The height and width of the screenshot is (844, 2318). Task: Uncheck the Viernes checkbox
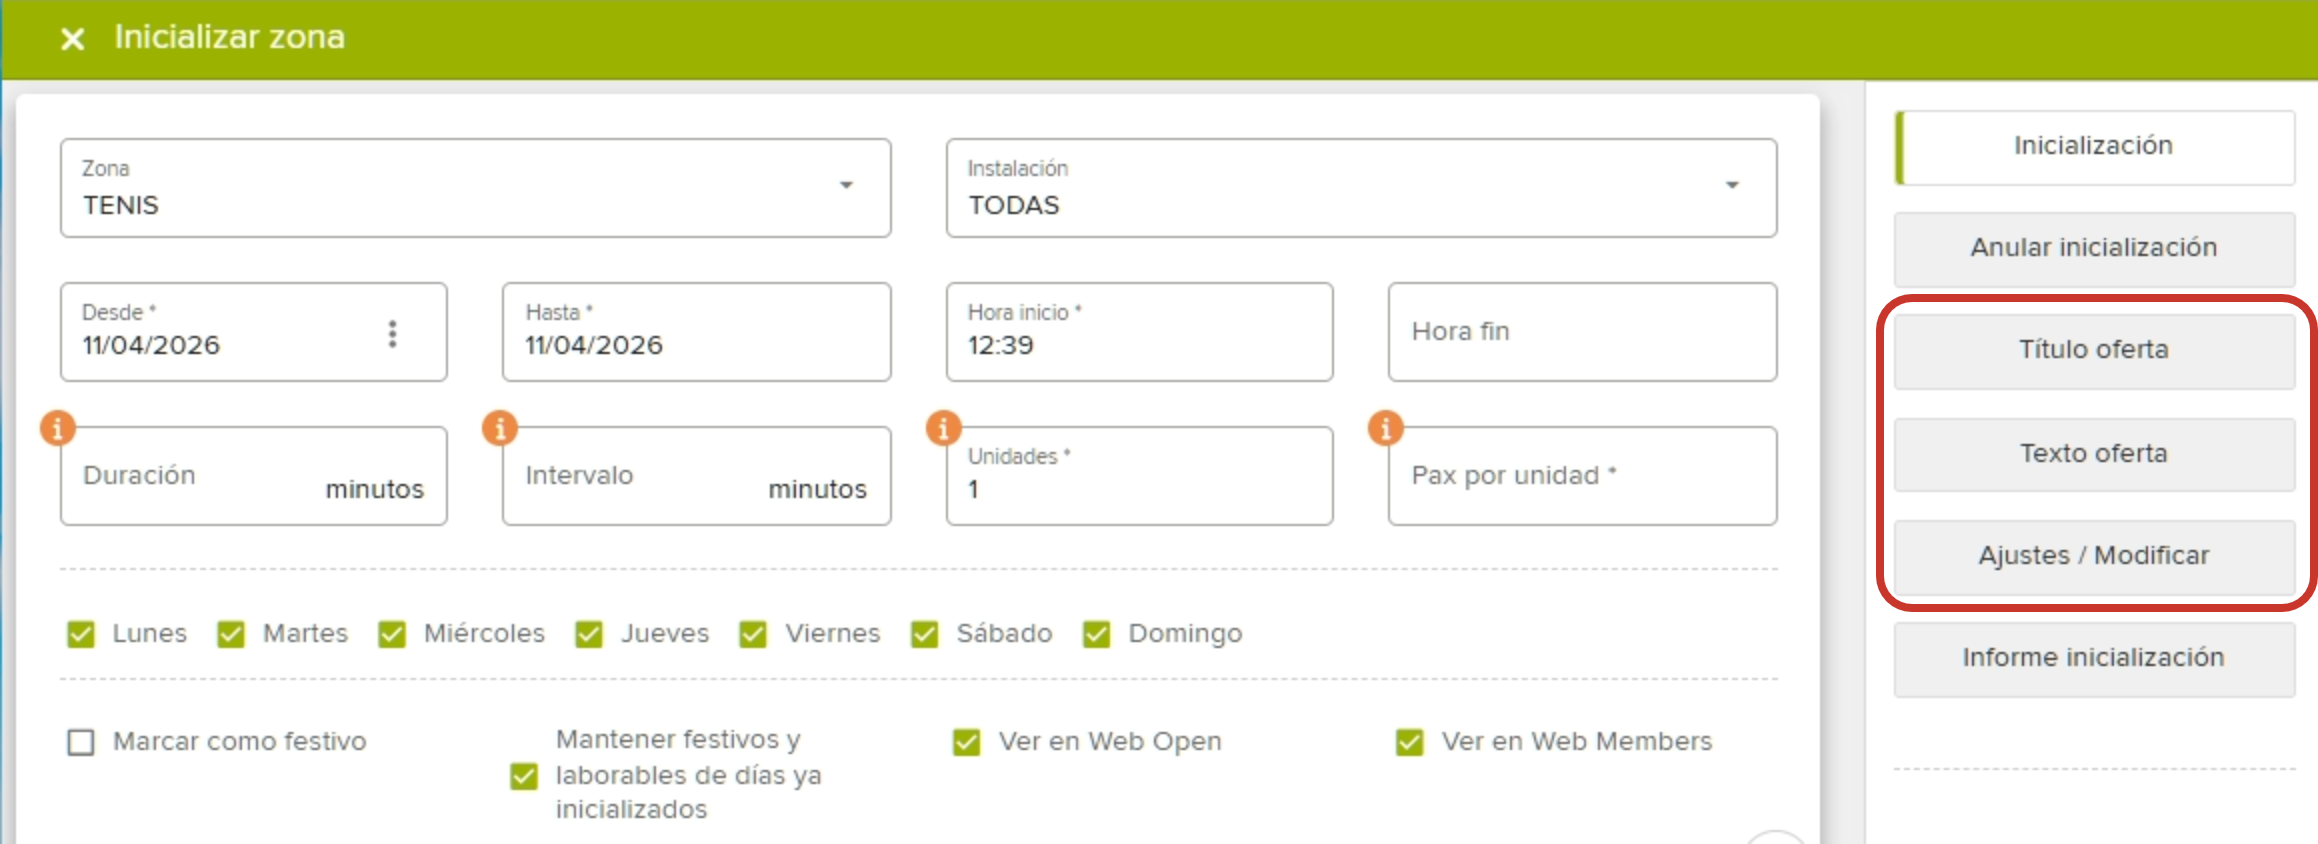point(753,634)
